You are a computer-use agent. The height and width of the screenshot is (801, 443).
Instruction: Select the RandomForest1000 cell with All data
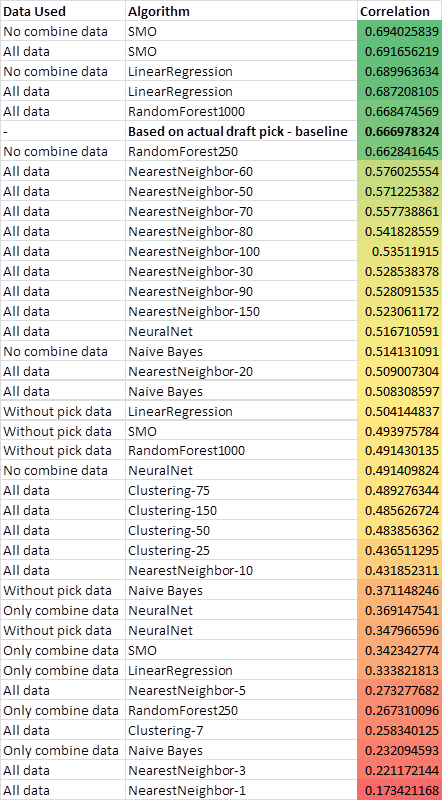tap(241, 111)
